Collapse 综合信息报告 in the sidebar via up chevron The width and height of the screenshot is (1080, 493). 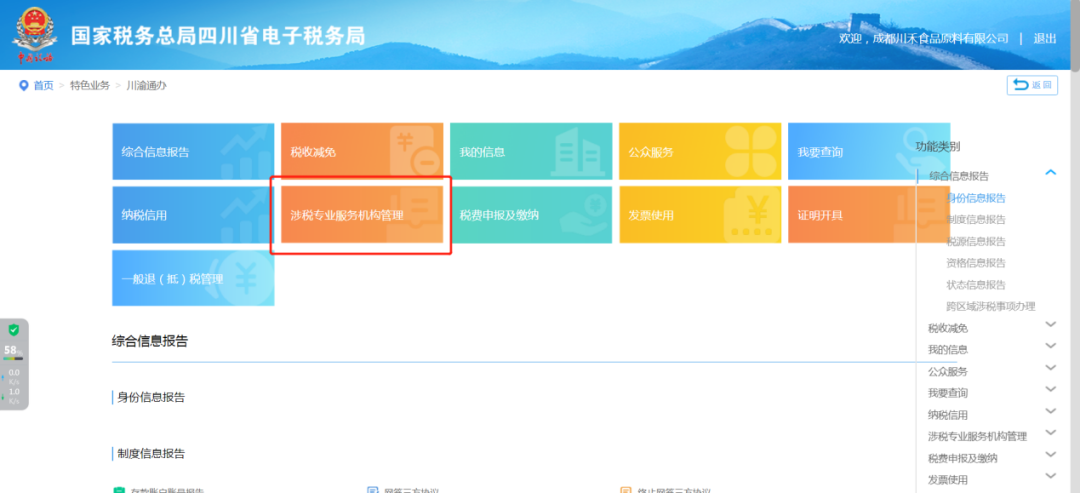[x=1050, y=172]
